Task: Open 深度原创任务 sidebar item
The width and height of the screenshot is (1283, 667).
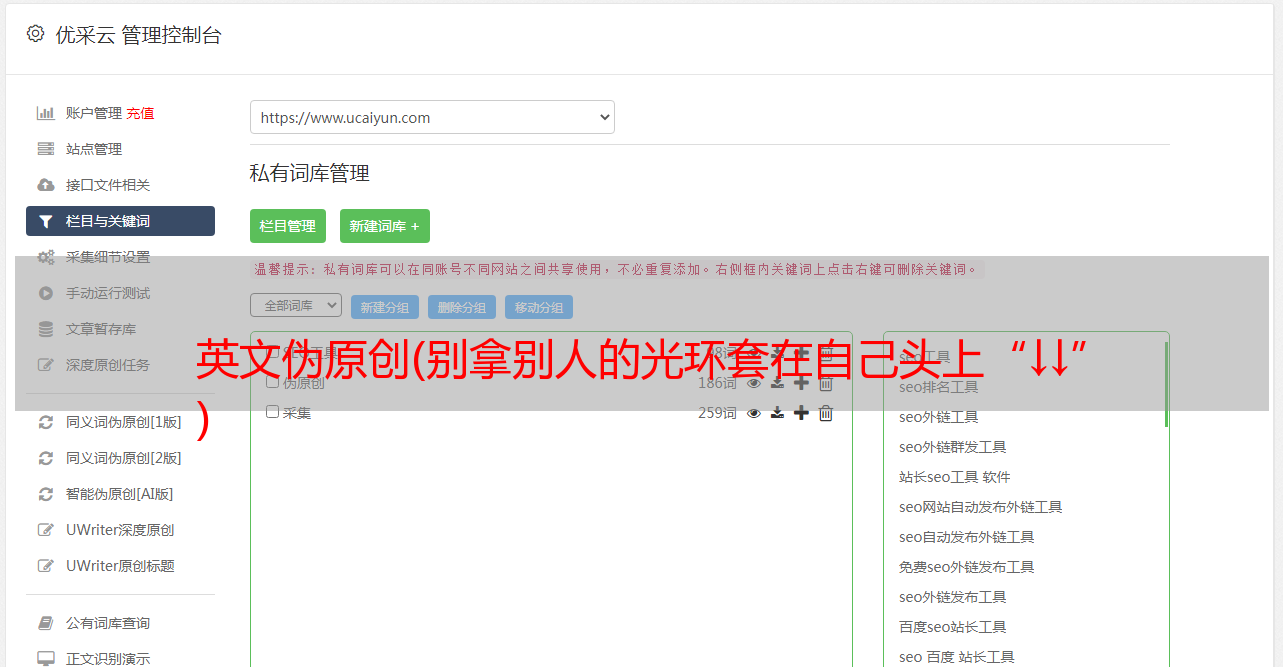Action: pyautogui.click(x=108, y=365)
